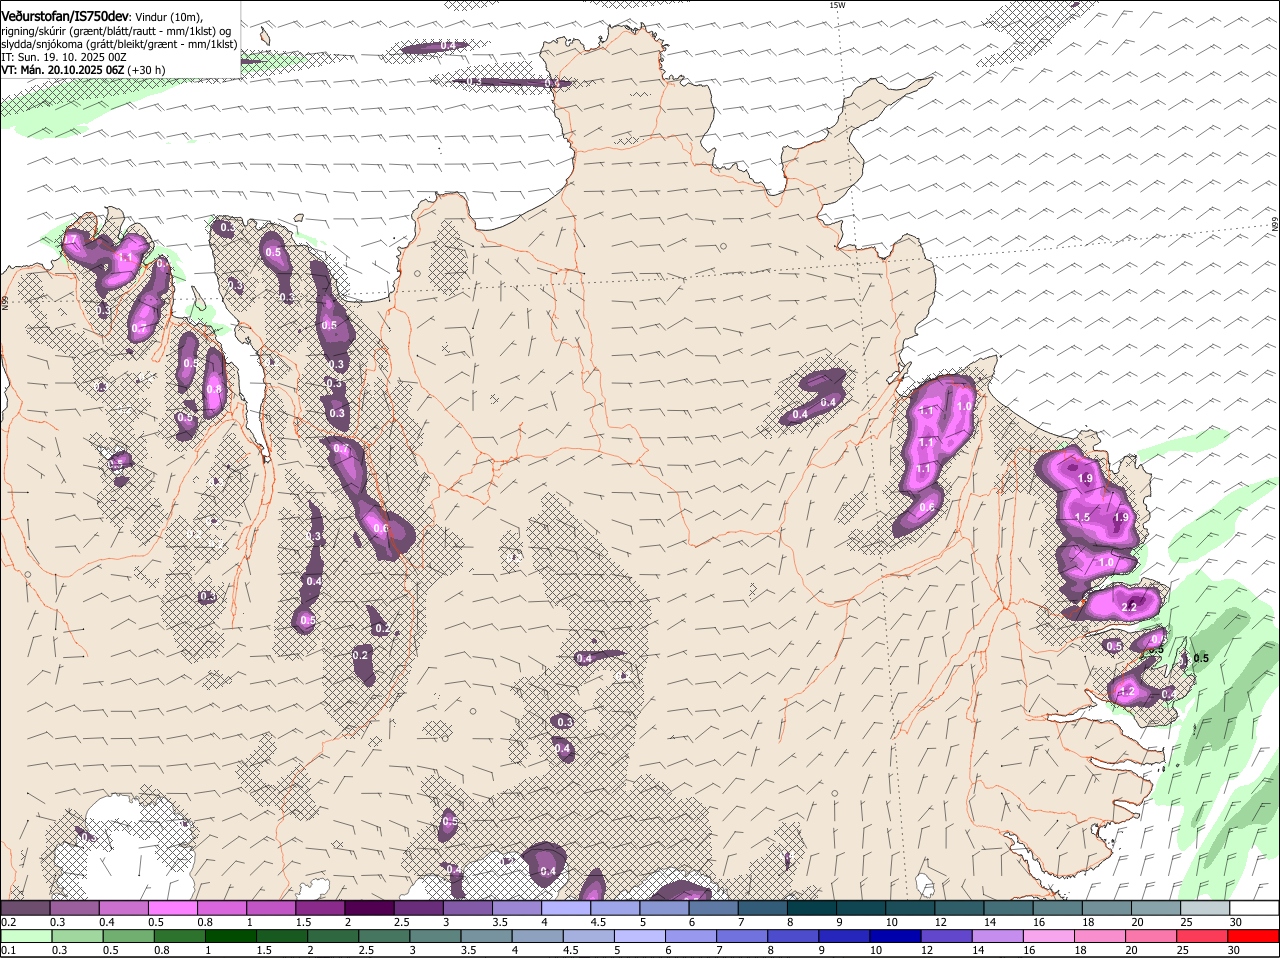Select snow legend swatch labeled 3.5

[515, 908]
